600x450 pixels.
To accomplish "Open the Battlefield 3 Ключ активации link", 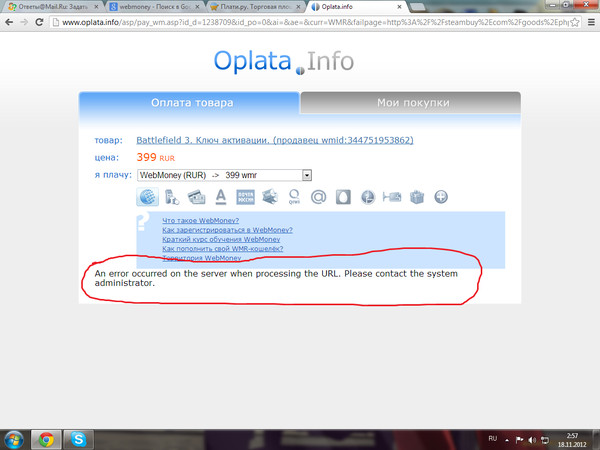I will coord(275,140).
